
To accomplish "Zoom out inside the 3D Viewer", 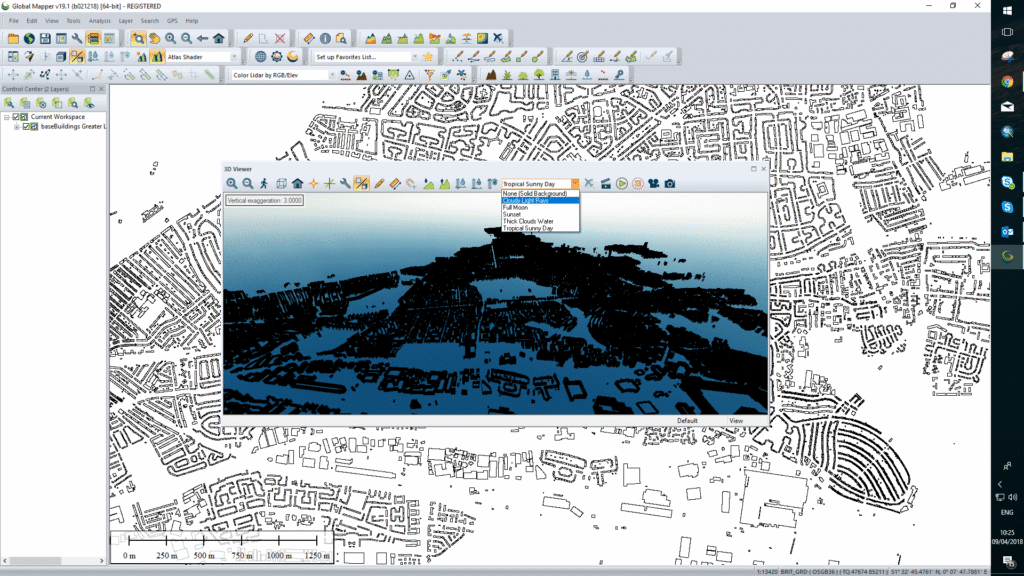I will [x=248, y=184].
